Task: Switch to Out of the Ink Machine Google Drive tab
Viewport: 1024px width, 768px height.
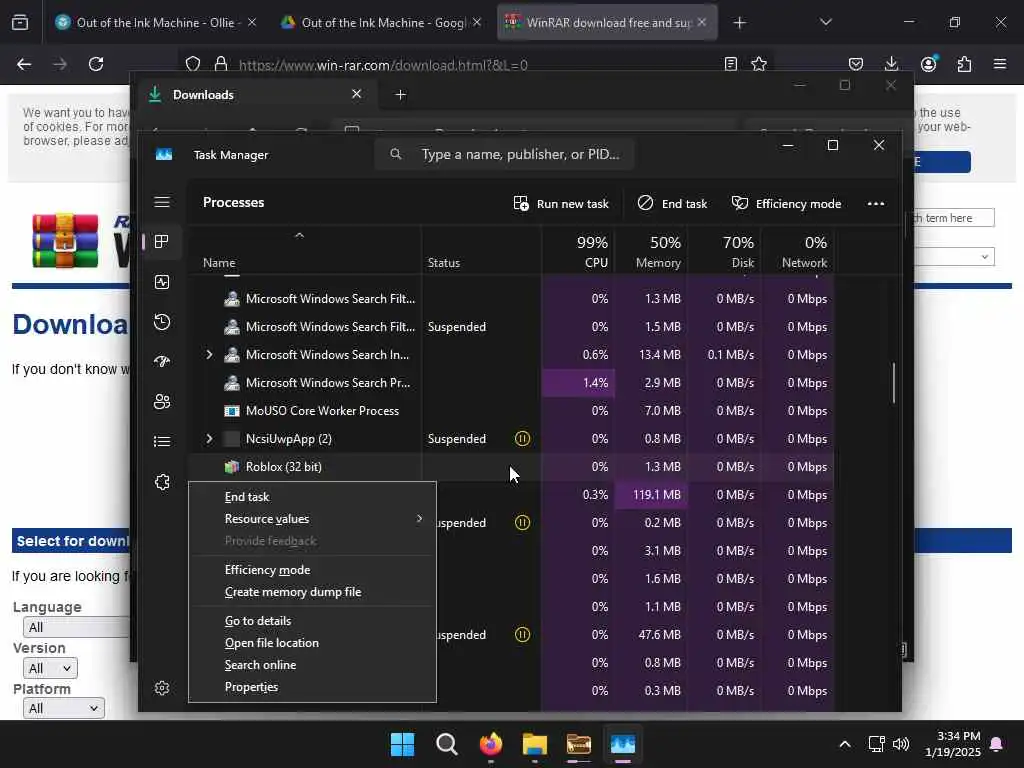Action: 383,22
